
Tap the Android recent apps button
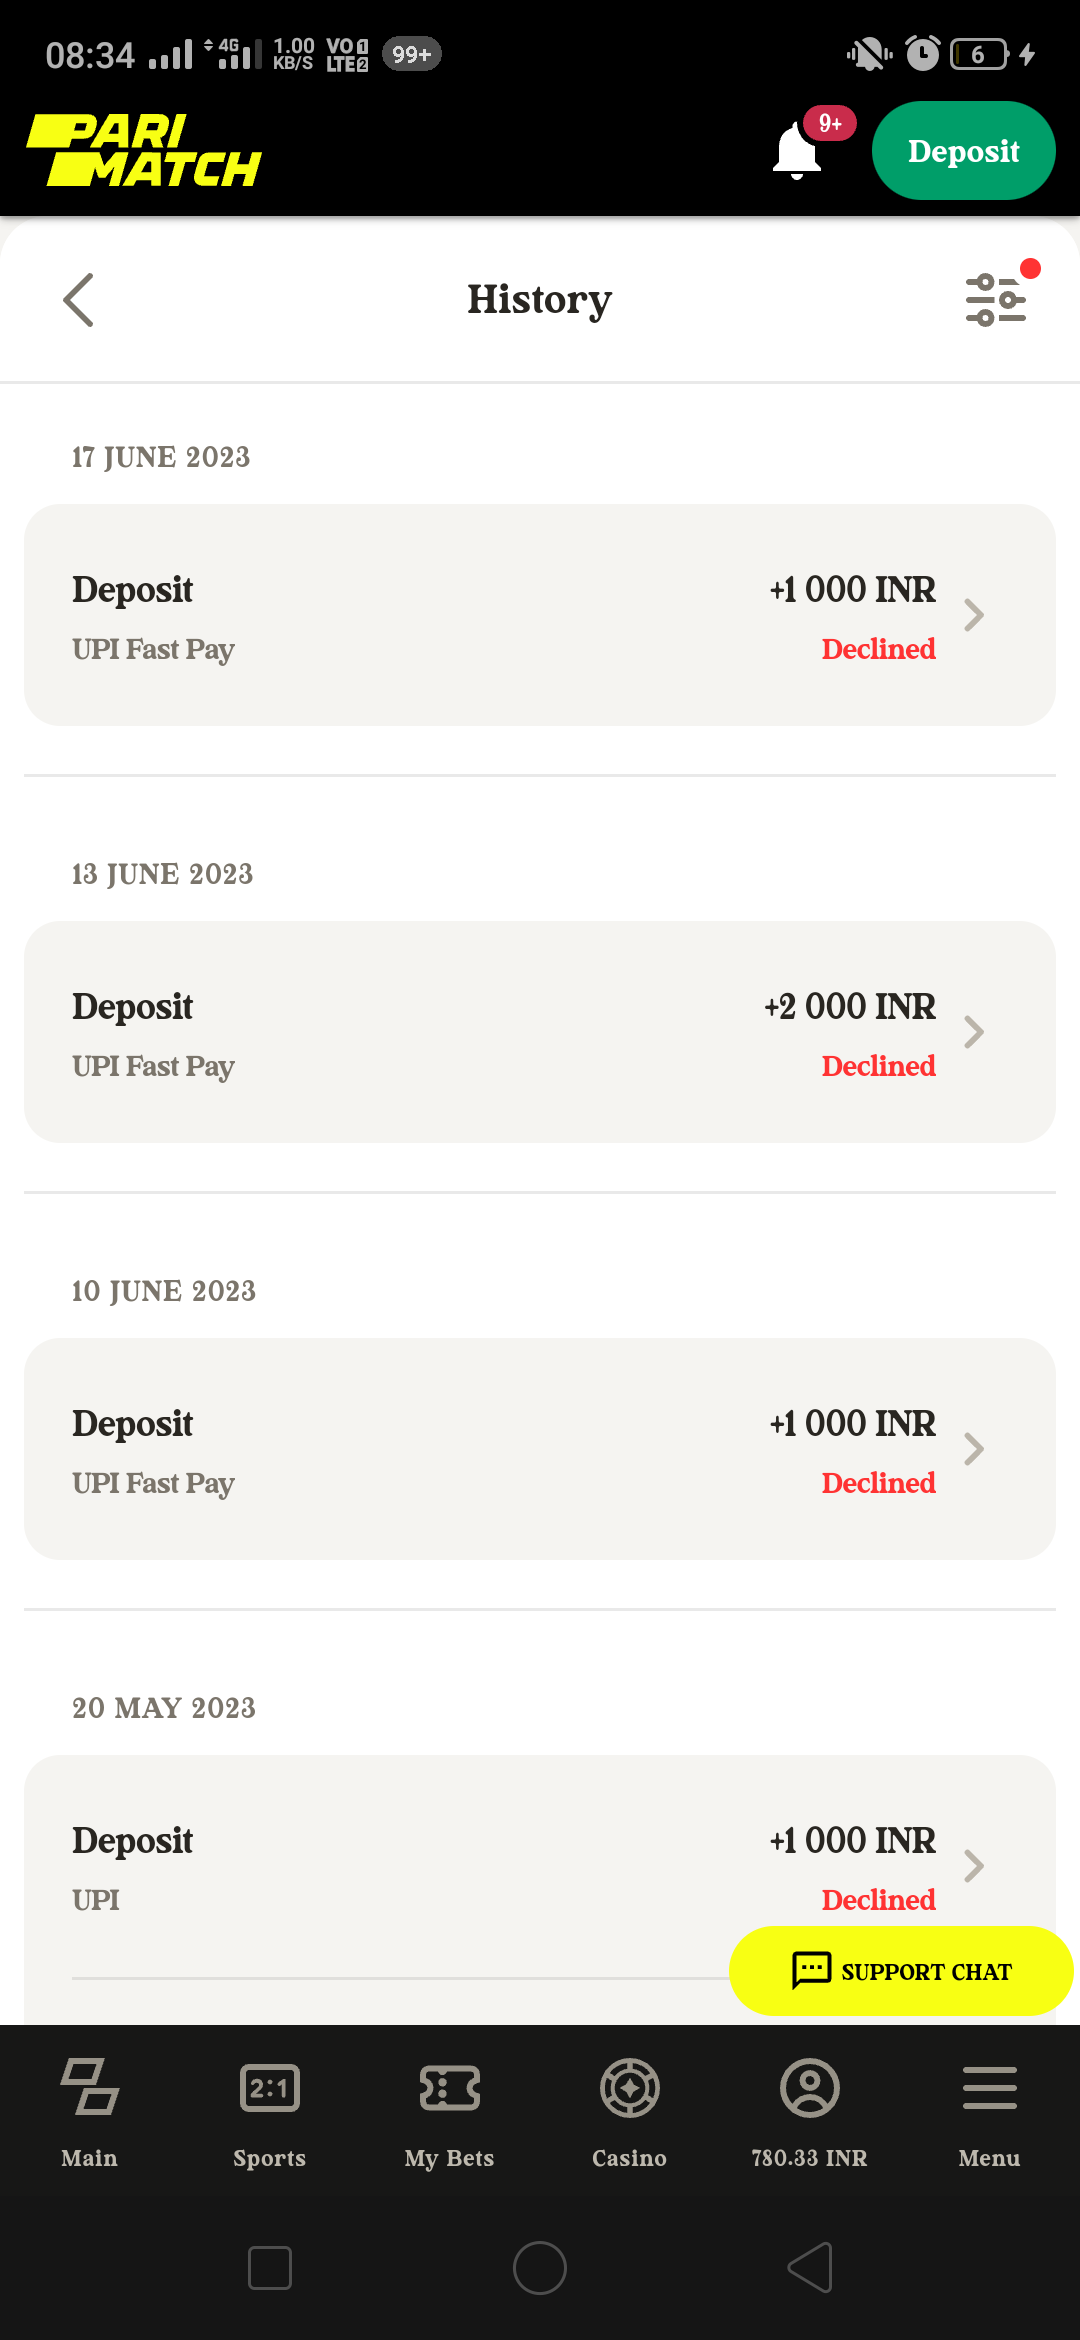tap(270, 2268)
